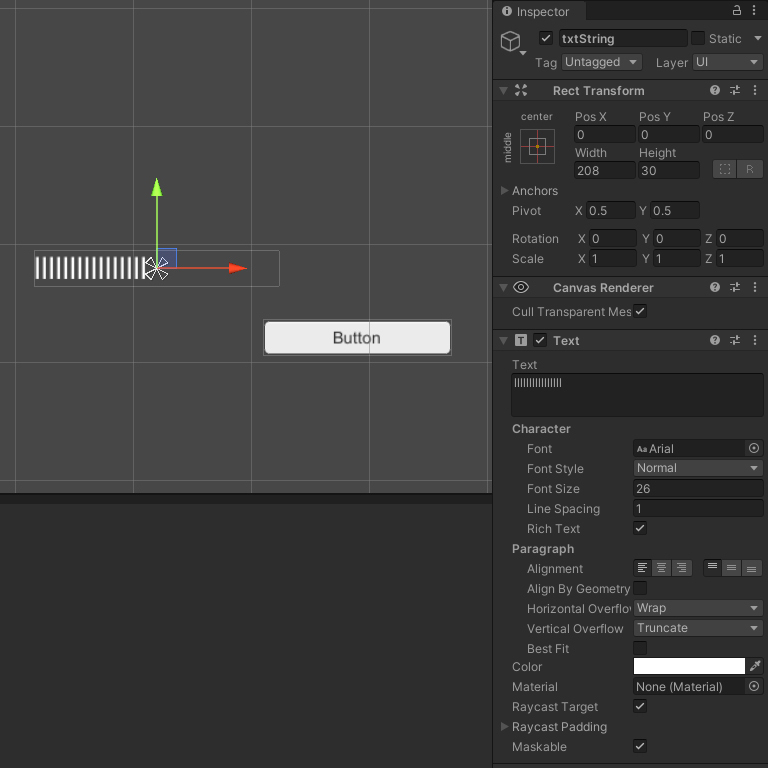Collapse the Canvas Renderer component
Screen dimensions: 768x768
pyautogui.click(x=503, y=288)
